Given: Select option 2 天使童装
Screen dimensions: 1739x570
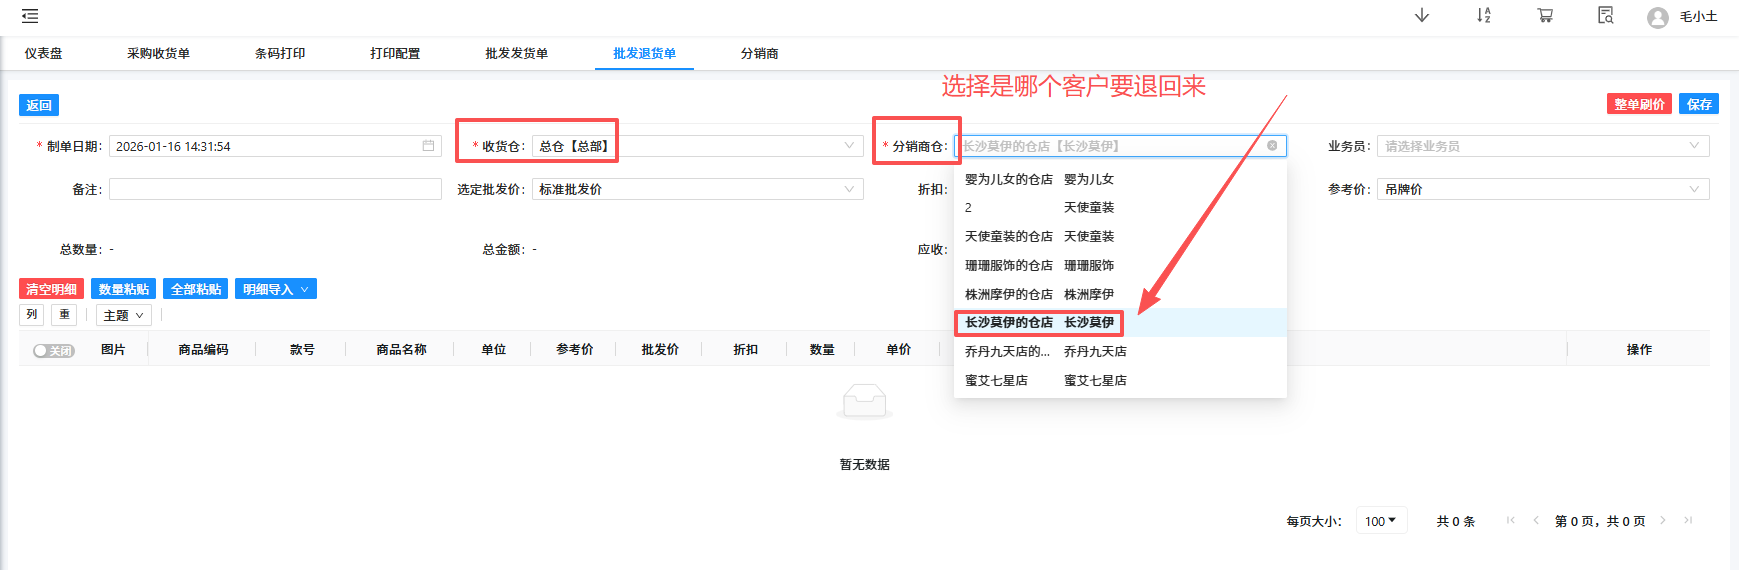Looking at the screenshot, I should tap(1120, 207).
